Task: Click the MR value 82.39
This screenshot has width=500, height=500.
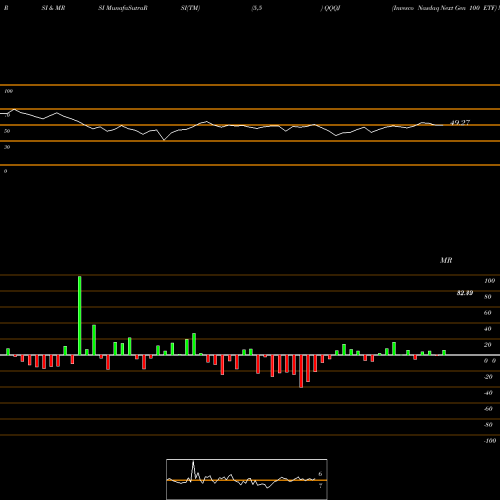Action: (465, 293)
